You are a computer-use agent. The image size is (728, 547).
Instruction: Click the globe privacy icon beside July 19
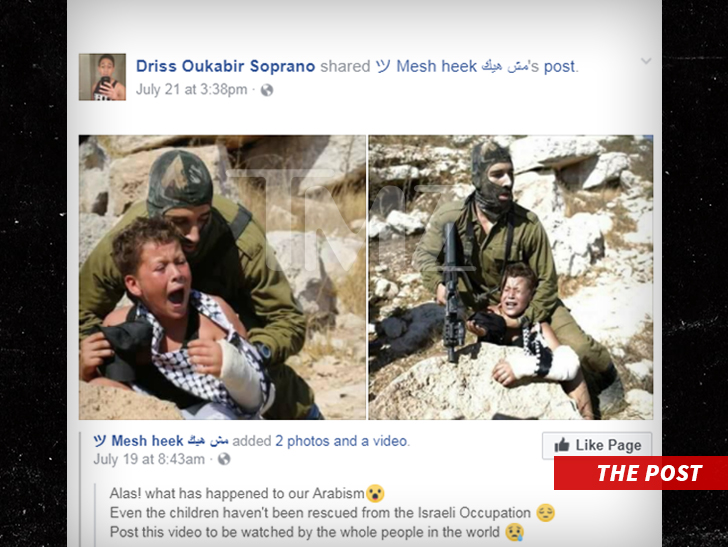click(x=224, y=459)
